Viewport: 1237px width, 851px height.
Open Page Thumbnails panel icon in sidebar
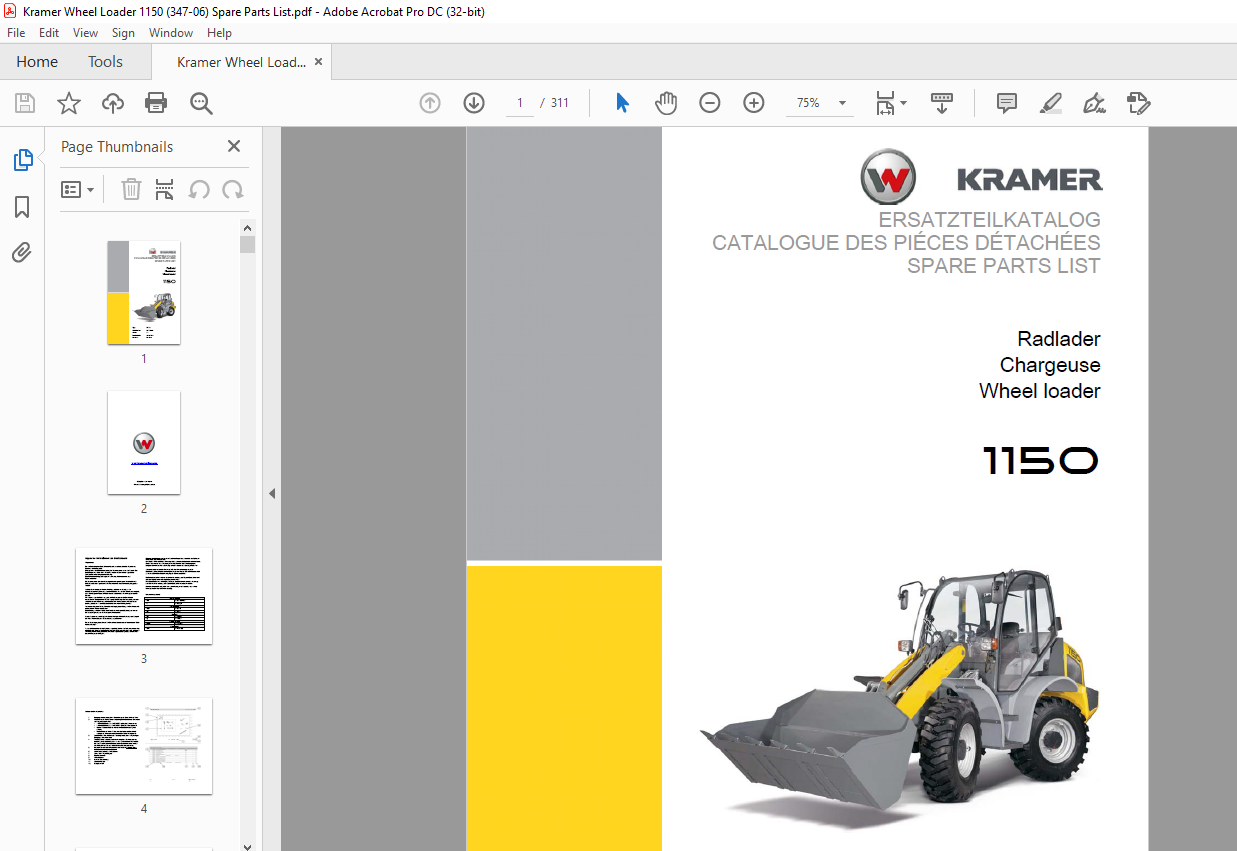22,160
